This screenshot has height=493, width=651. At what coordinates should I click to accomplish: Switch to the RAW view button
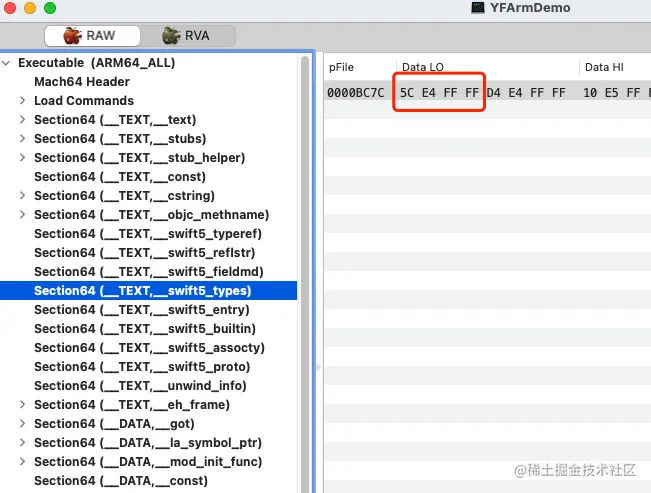pyautogui.click(x=92, y=36)
